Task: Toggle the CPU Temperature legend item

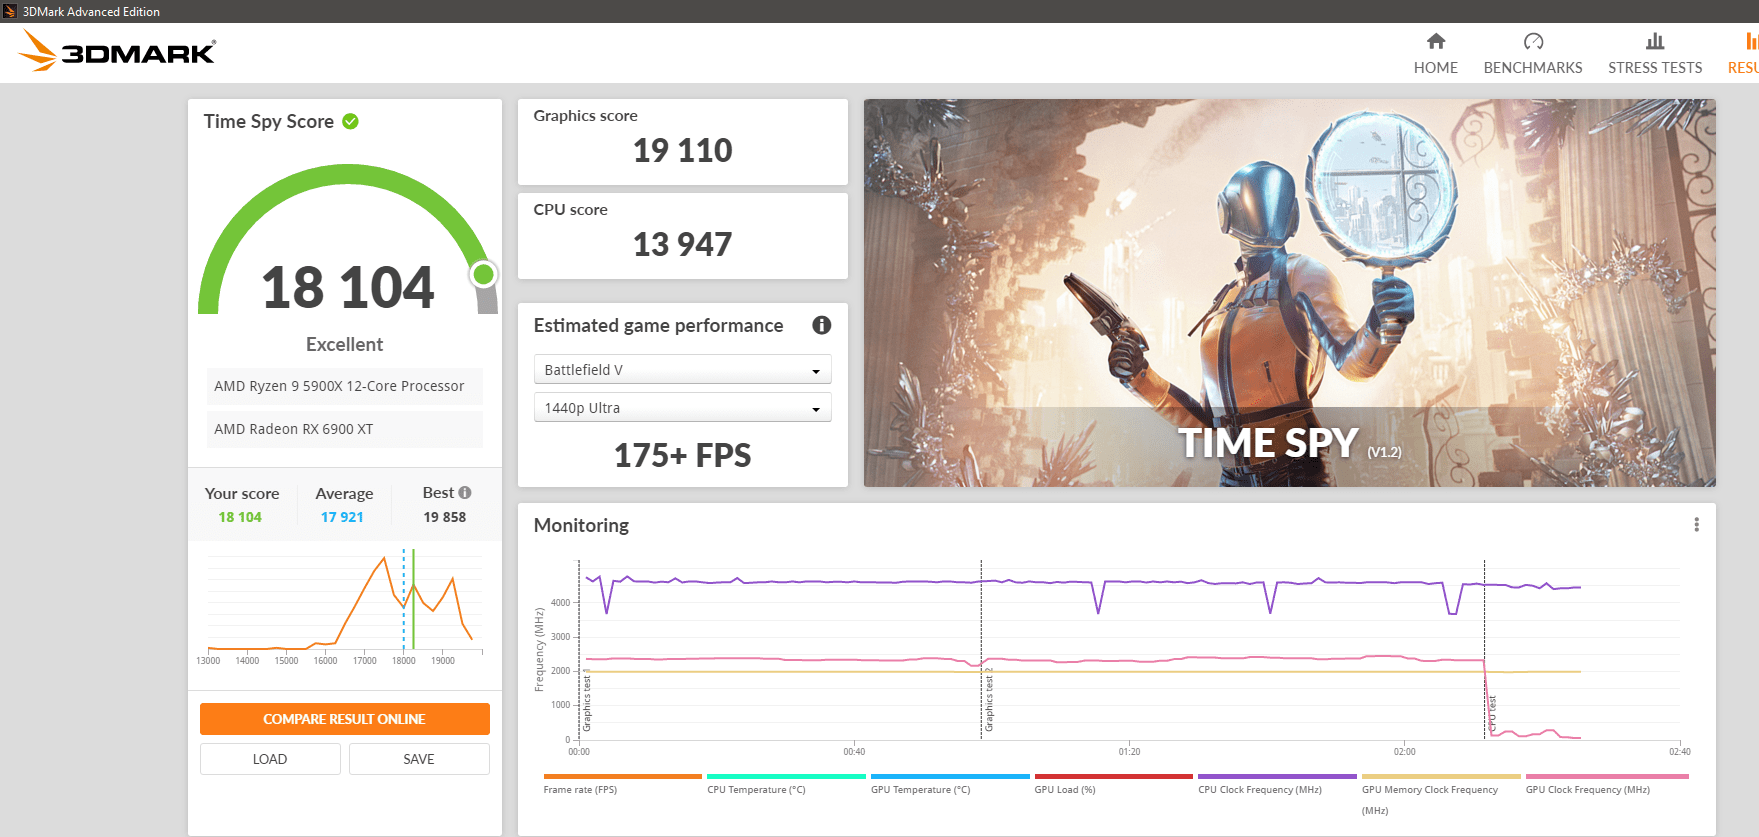Action: [786, 783]
